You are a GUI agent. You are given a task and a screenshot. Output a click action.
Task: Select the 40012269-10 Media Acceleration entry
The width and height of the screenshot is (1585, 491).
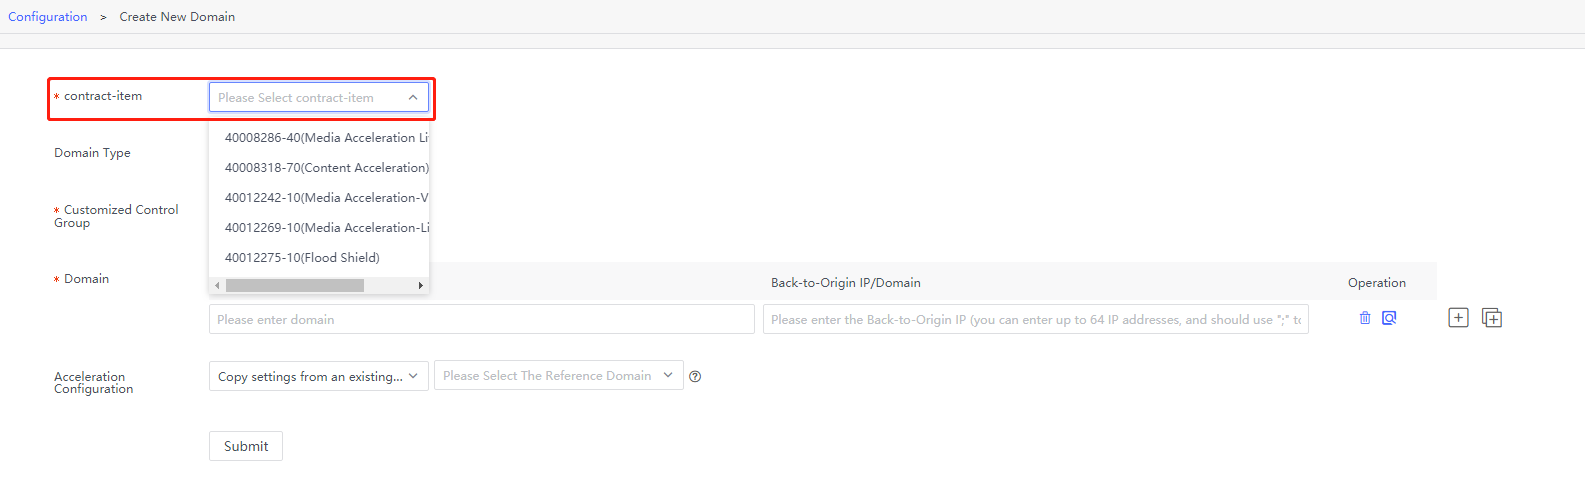pyautogui.click(x=325, y=228)
